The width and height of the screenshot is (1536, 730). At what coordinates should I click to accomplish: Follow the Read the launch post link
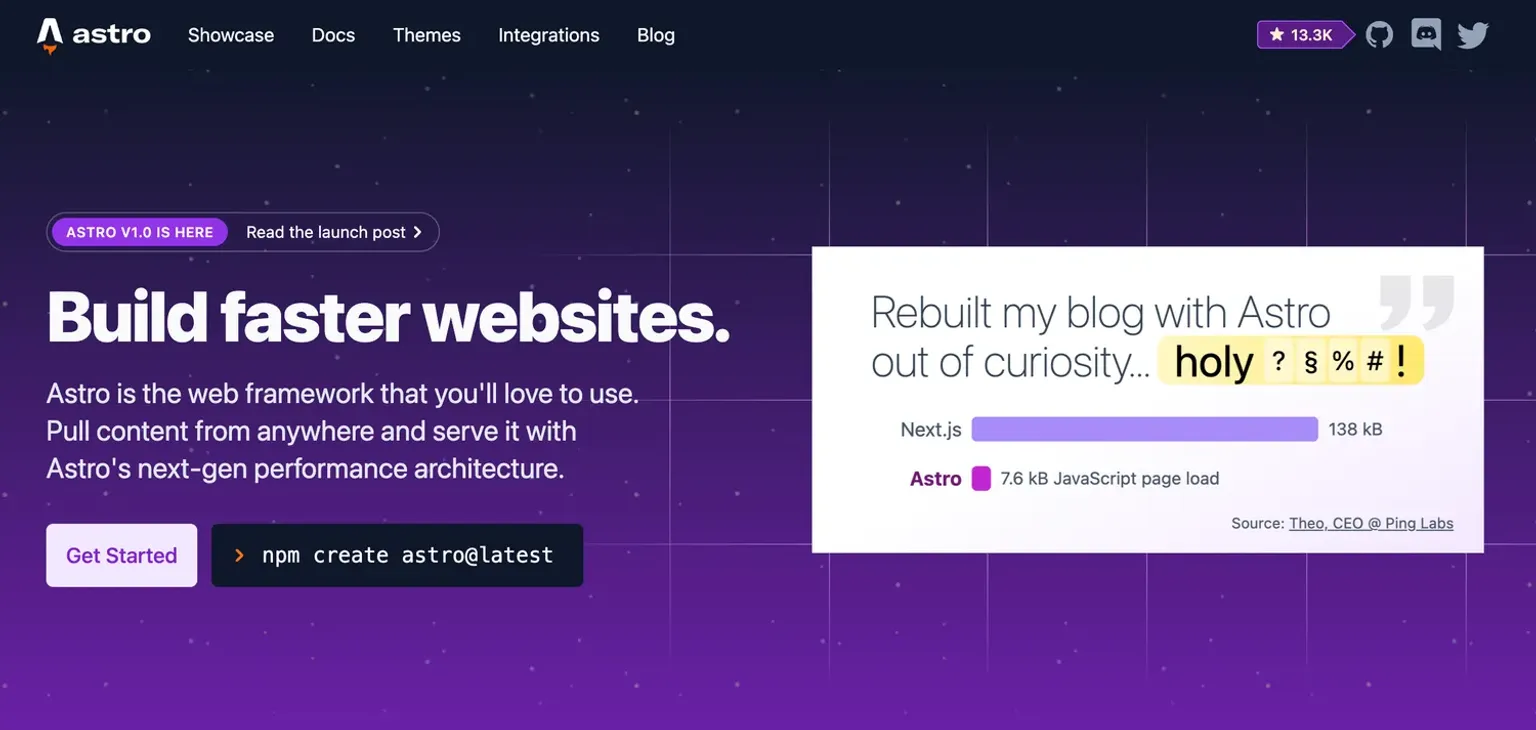click(x=326, y=232)
